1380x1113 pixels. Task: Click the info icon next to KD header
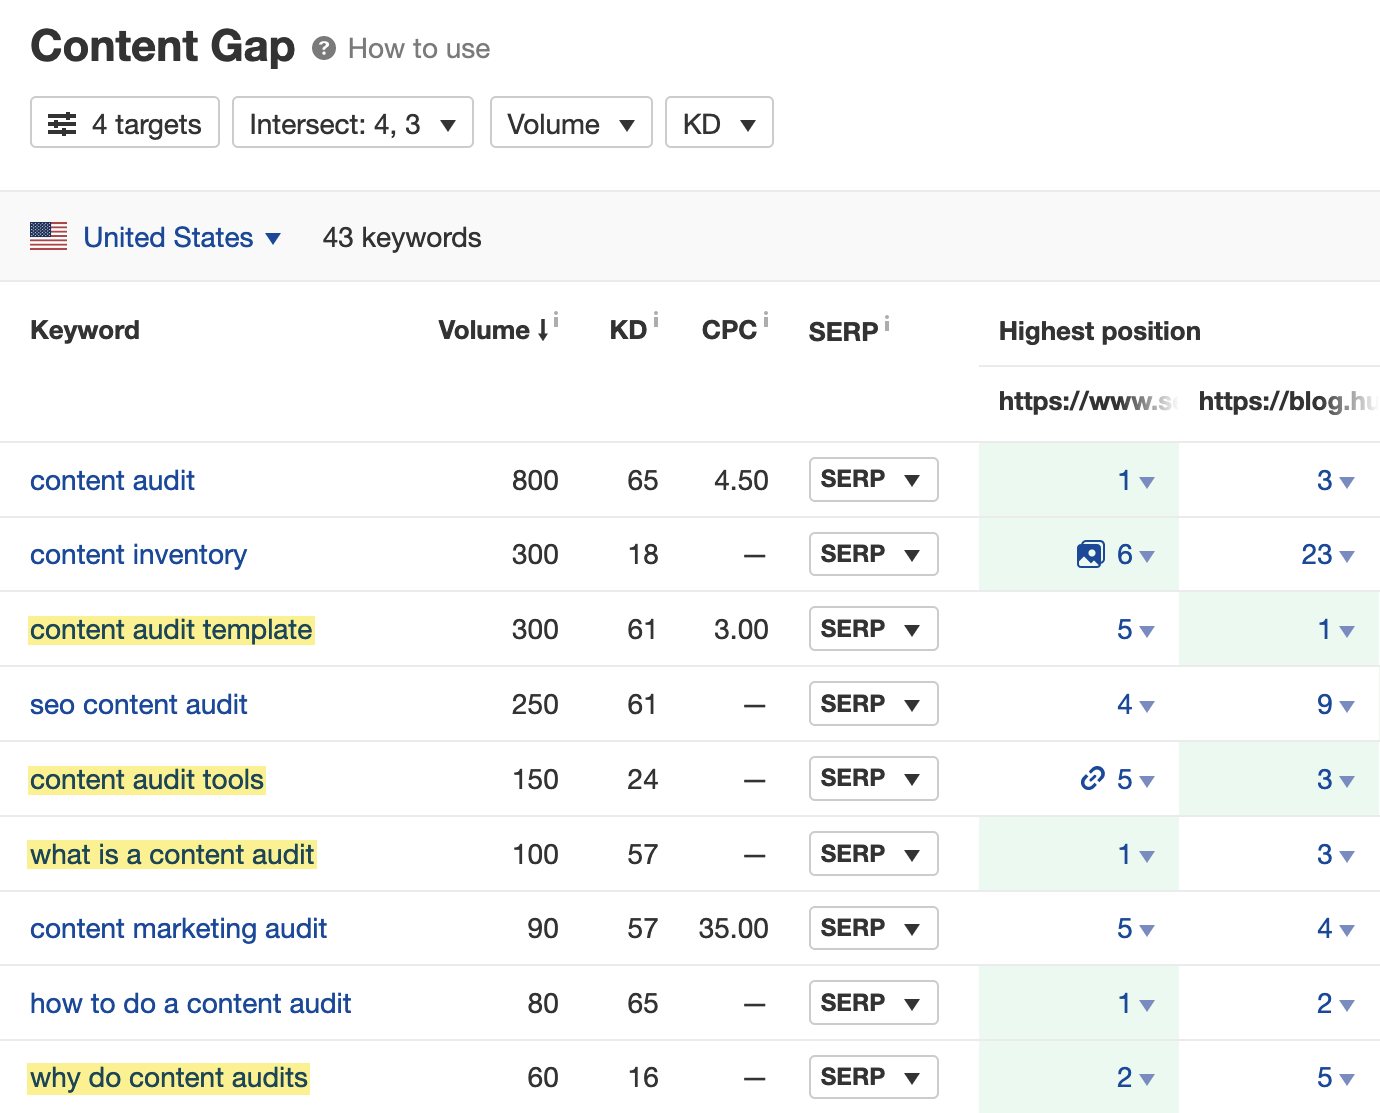click(x=657, y=318)
